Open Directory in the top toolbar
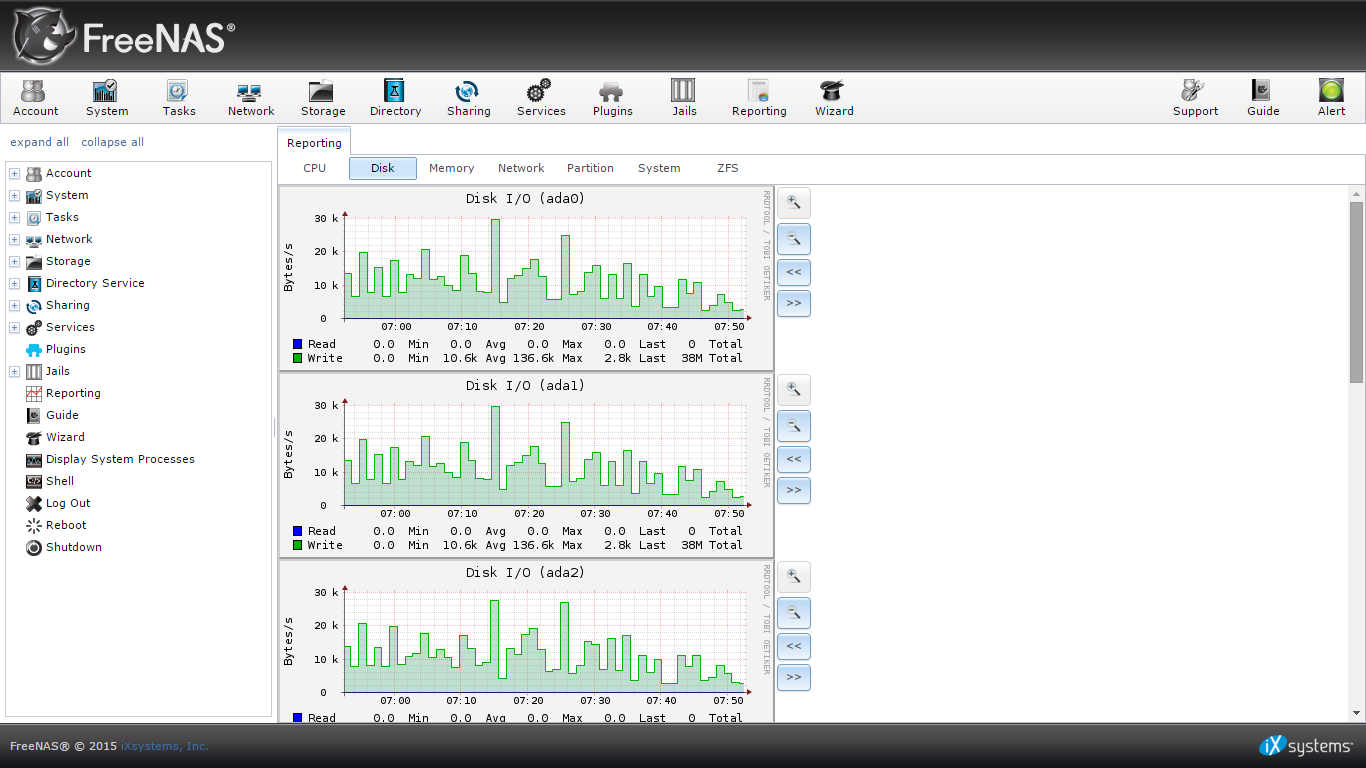The height and width of the screenshot is (768, 1366). tap(395, 98)
